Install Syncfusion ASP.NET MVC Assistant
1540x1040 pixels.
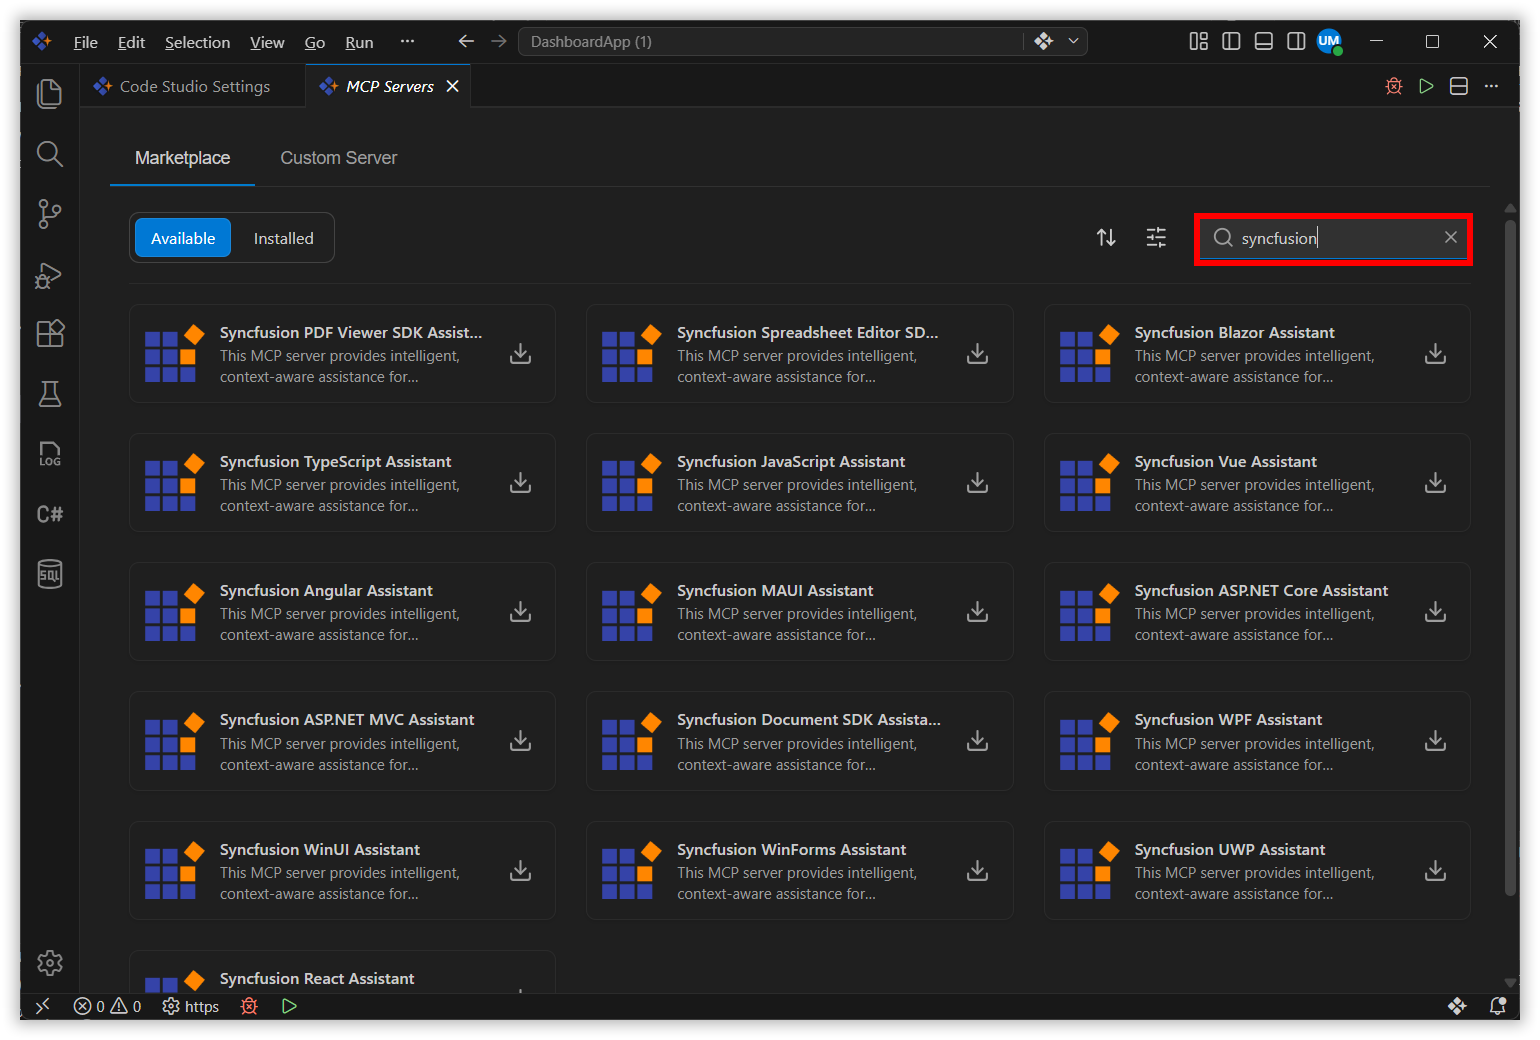(x=521, y=741)
